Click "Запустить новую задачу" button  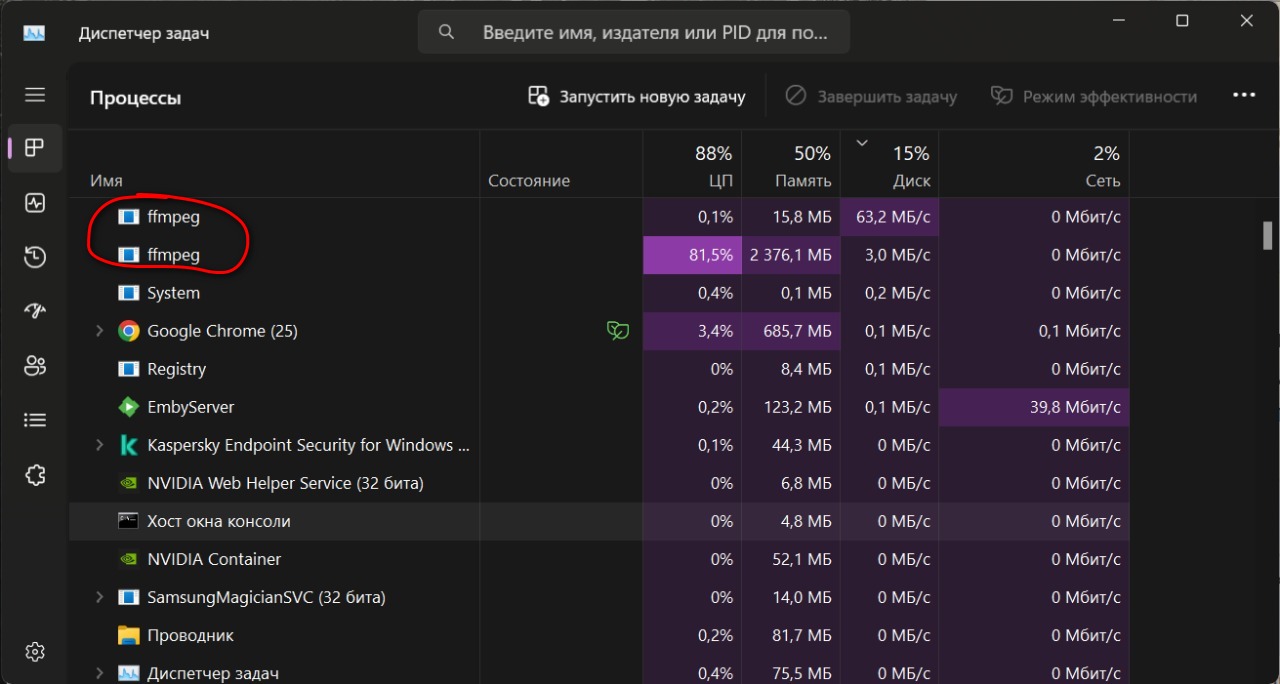(x=637, y=97)
